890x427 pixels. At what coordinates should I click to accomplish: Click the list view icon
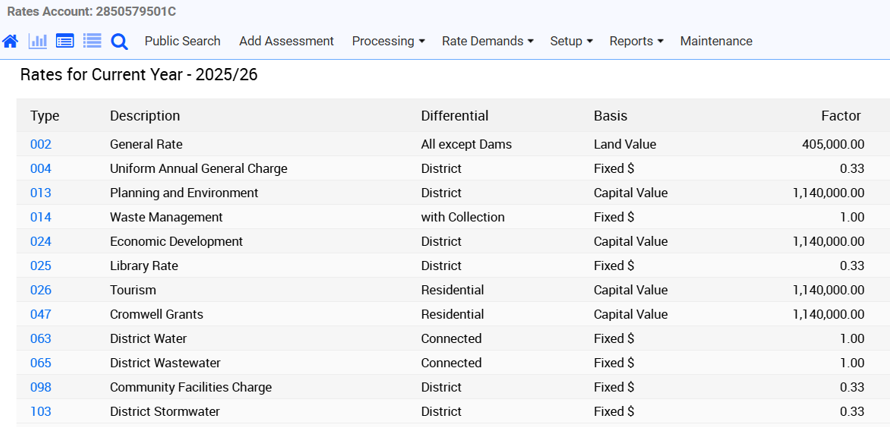pyautogui.click(x=92, y=41)
